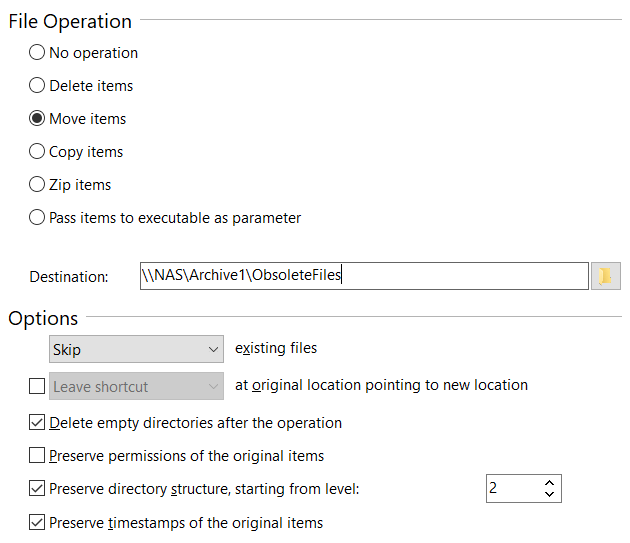Pick the Copy items operation

pyautogui.click(x=37, y=152)
